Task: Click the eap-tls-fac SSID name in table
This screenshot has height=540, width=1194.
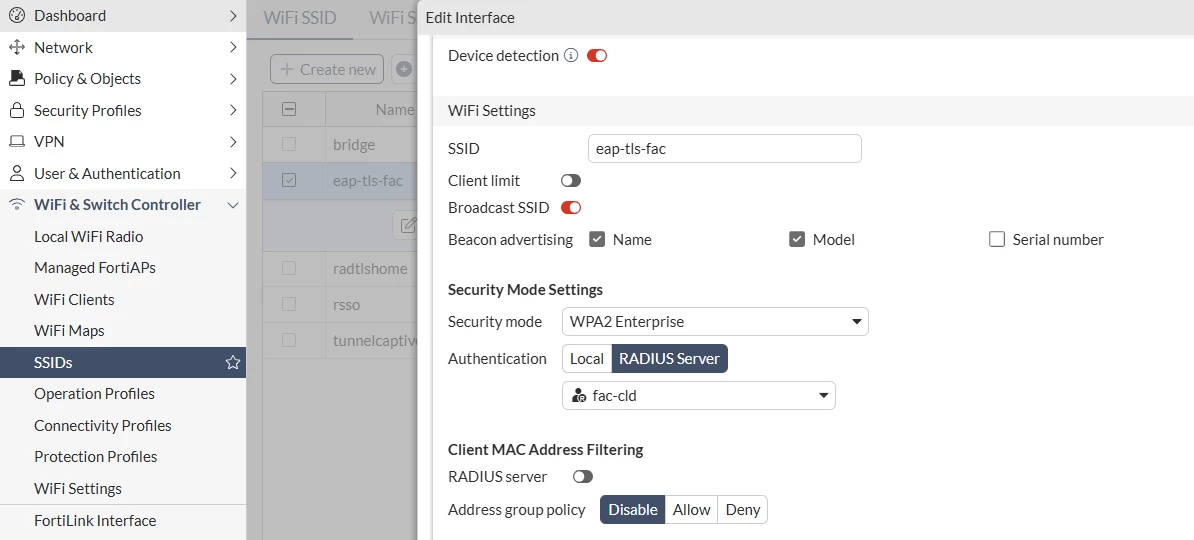Action: [368, 181]
